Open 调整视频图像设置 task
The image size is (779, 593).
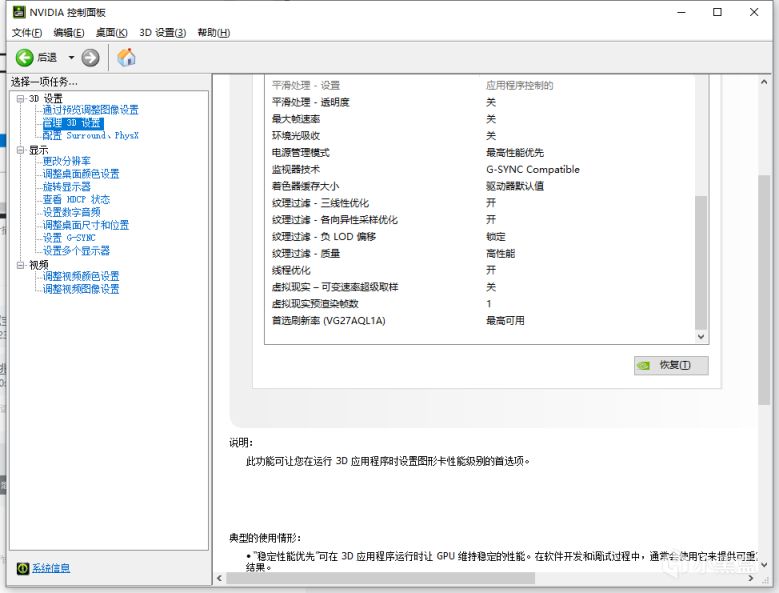tap(81, 289)
